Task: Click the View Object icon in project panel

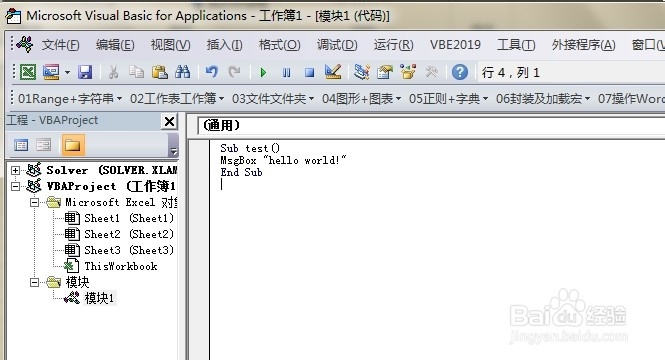Action: [44, 145]
